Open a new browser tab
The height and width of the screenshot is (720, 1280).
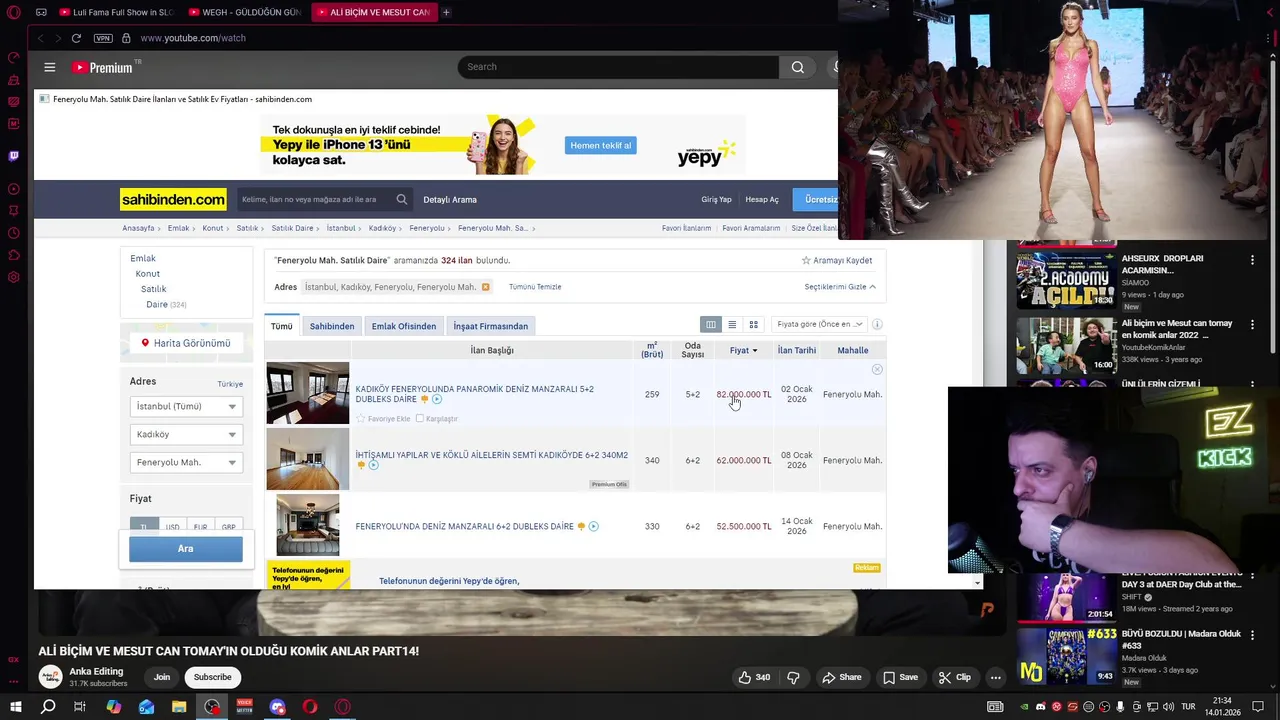coord(446,12)
